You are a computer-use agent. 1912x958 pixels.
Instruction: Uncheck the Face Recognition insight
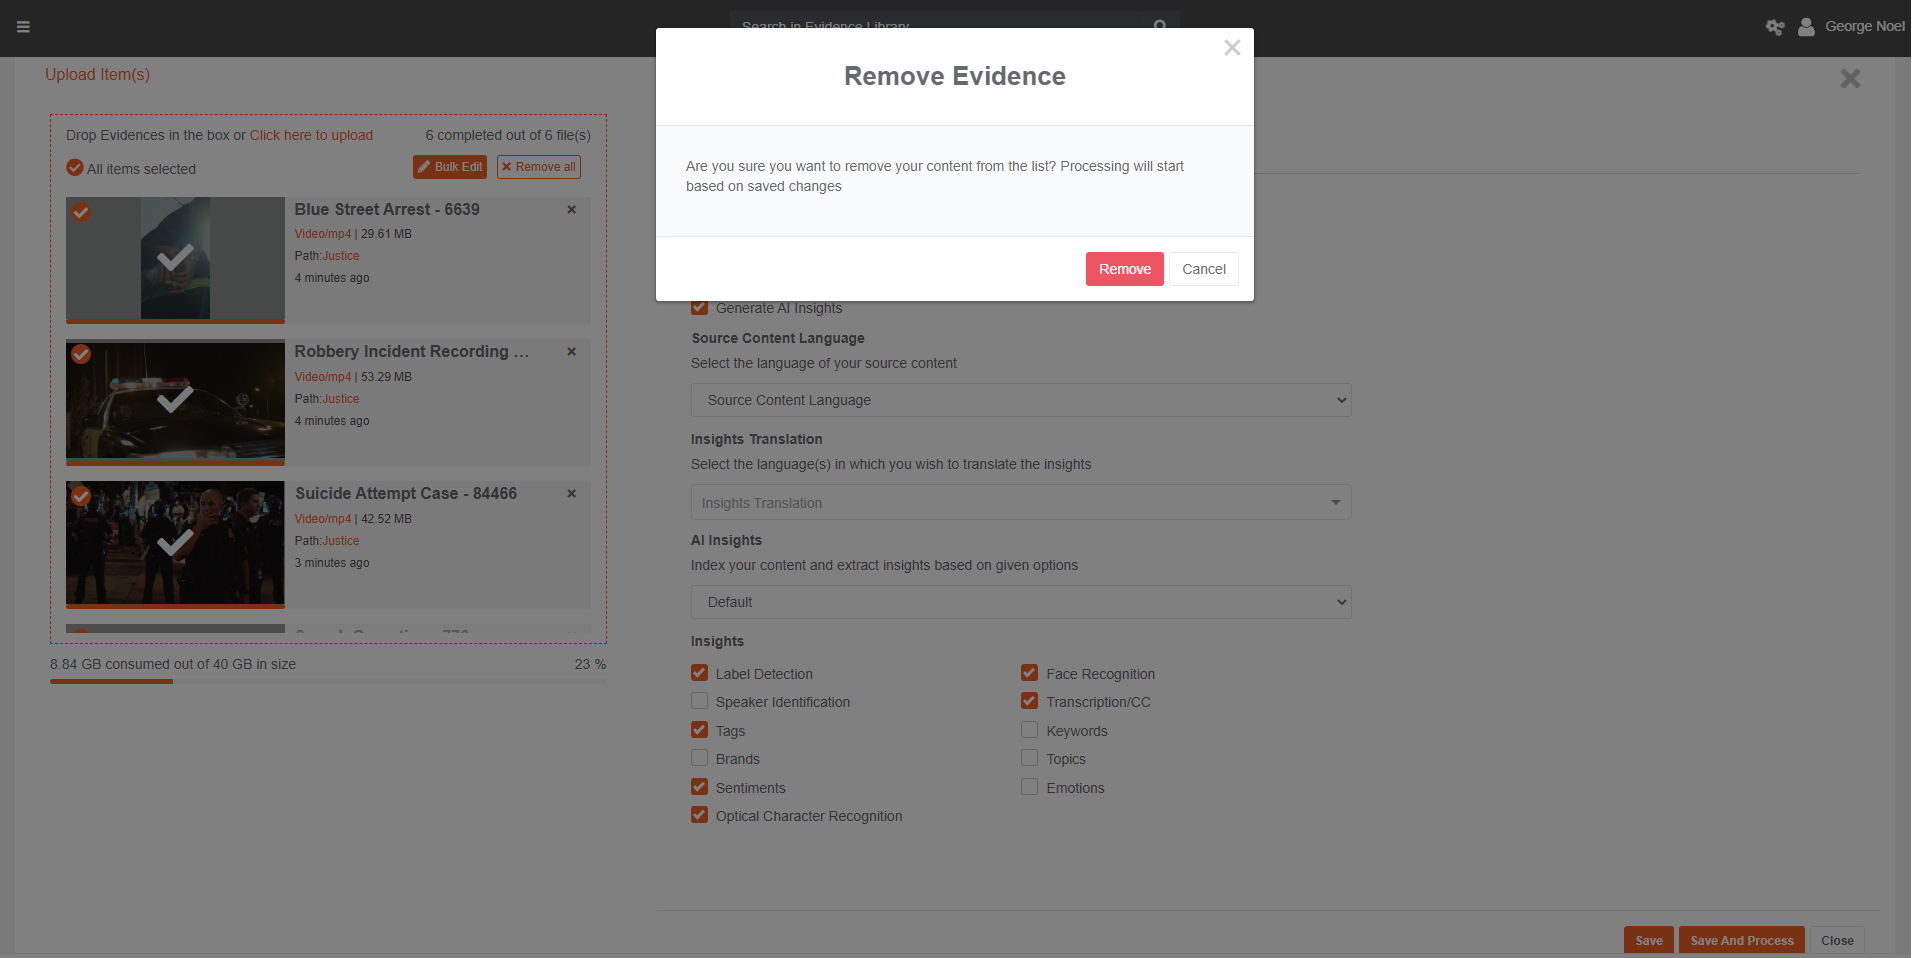pyautogui.click(x=1029, y=674)
